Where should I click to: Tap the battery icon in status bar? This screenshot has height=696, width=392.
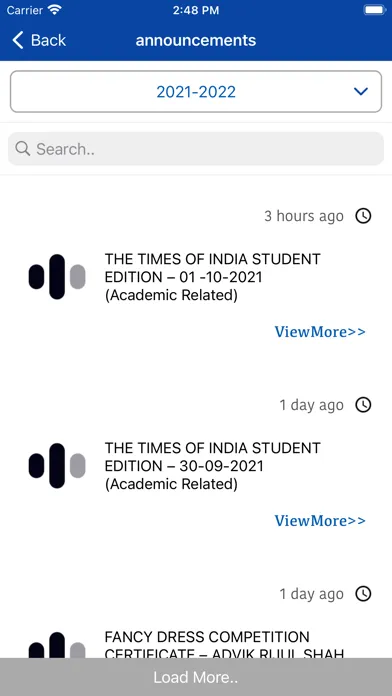click(x=374, y=10)
